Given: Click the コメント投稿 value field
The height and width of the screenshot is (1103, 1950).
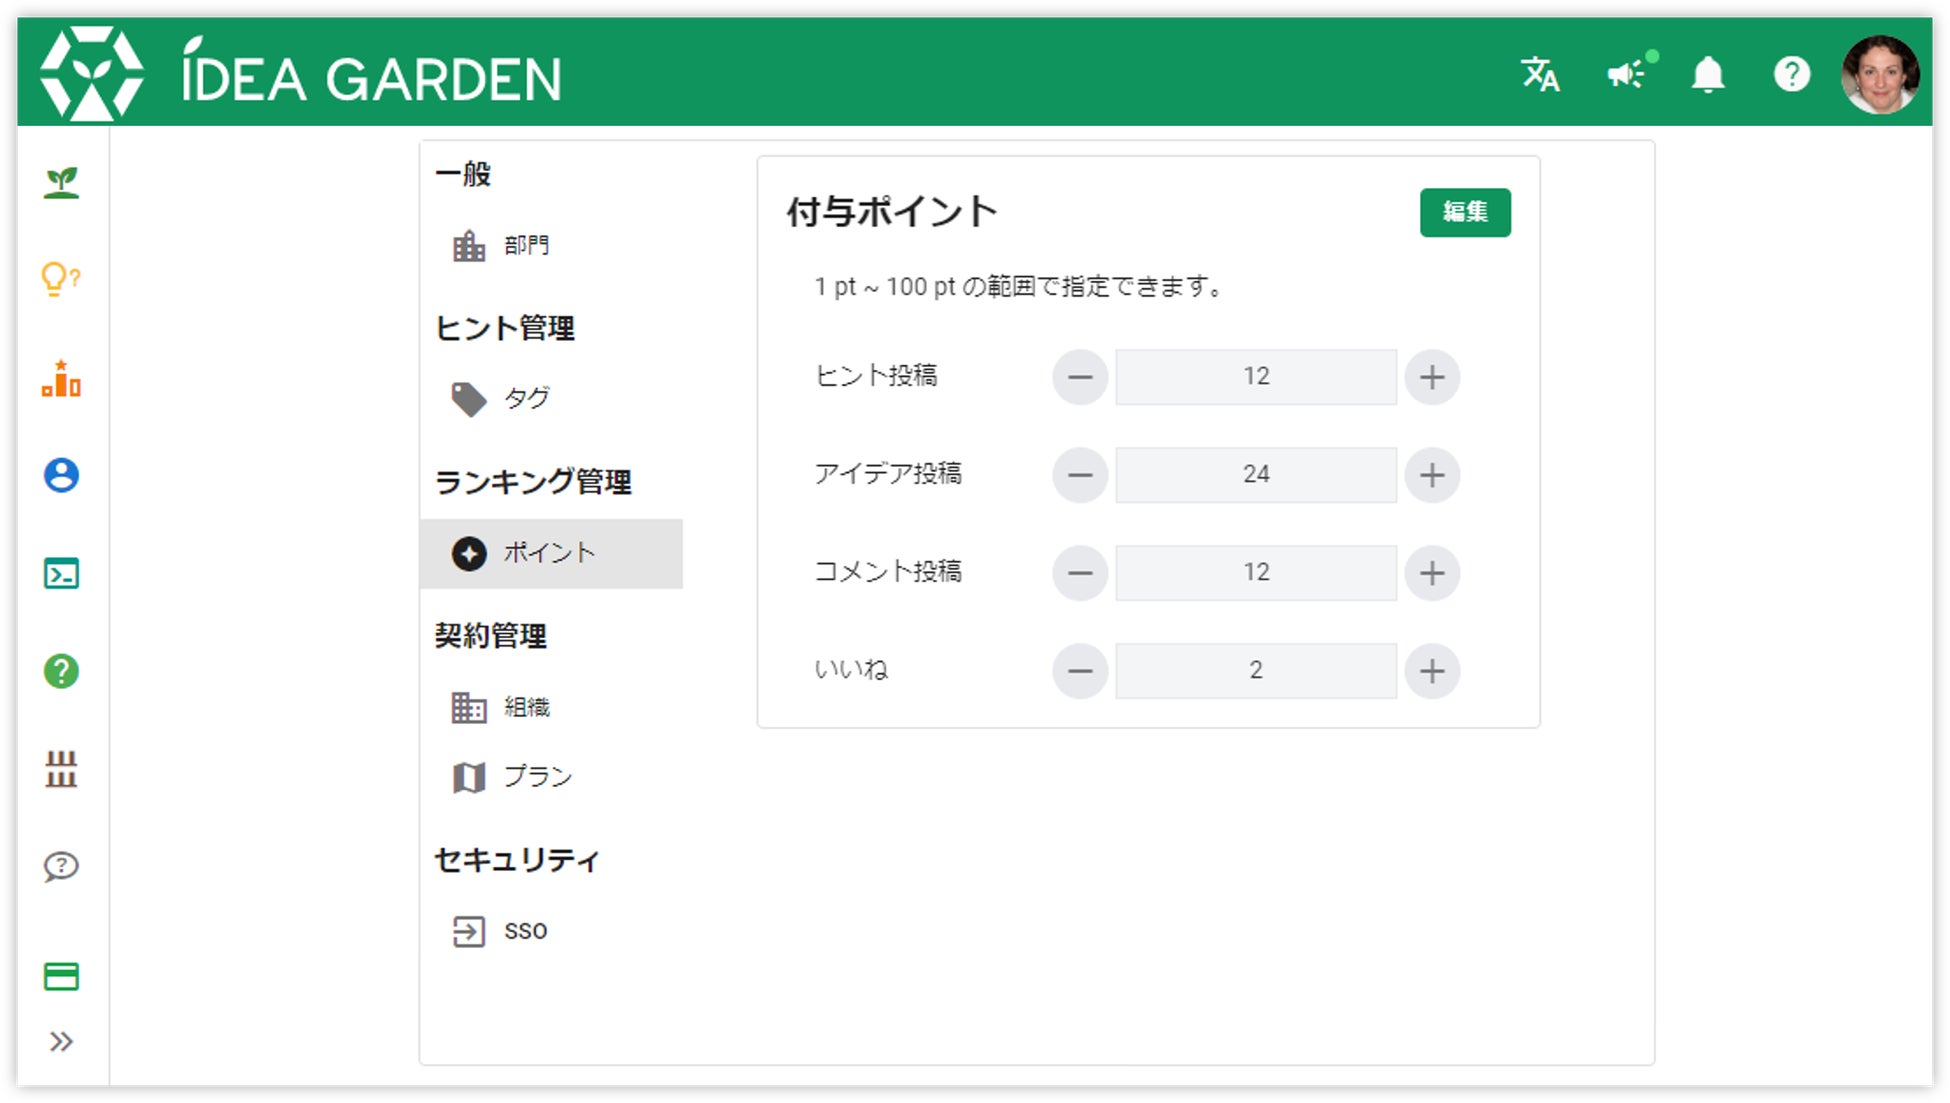Looking at the screenshot, I should tap(1255, 573).
